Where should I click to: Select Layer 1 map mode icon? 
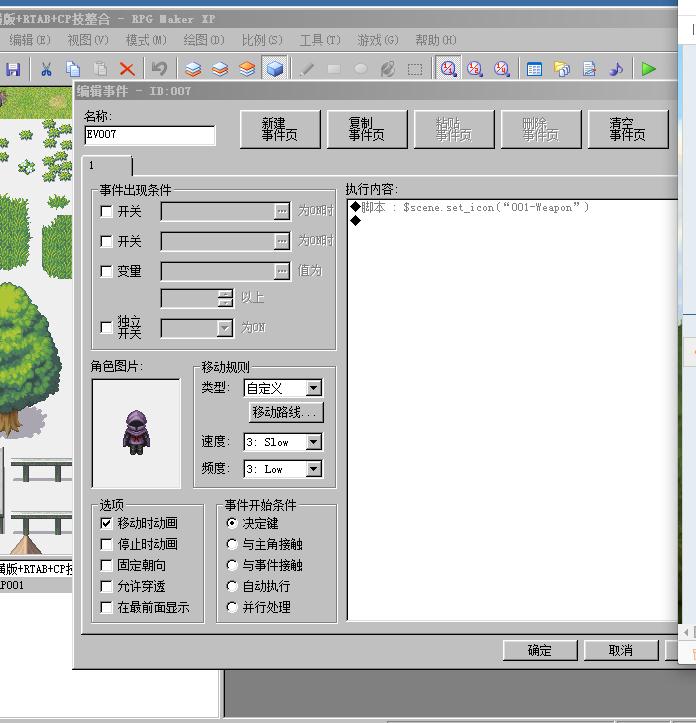193,69
